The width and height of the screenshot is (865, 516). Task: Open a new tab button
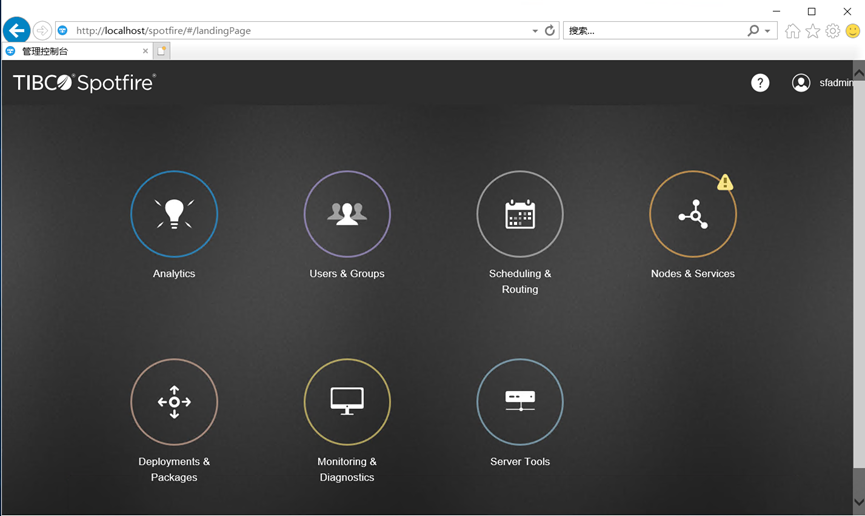161,51
